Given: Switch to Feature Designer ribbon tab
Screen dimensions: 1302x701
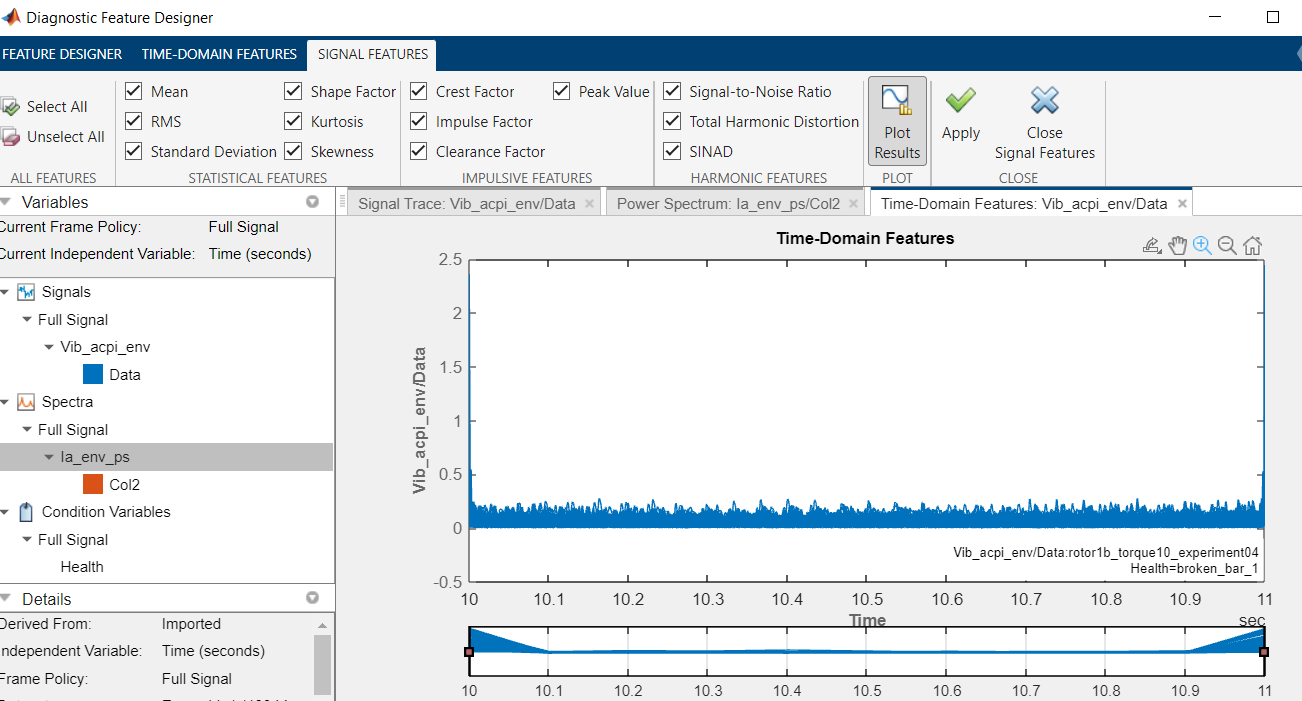Looking at the screenshot, I should point(62,54).
